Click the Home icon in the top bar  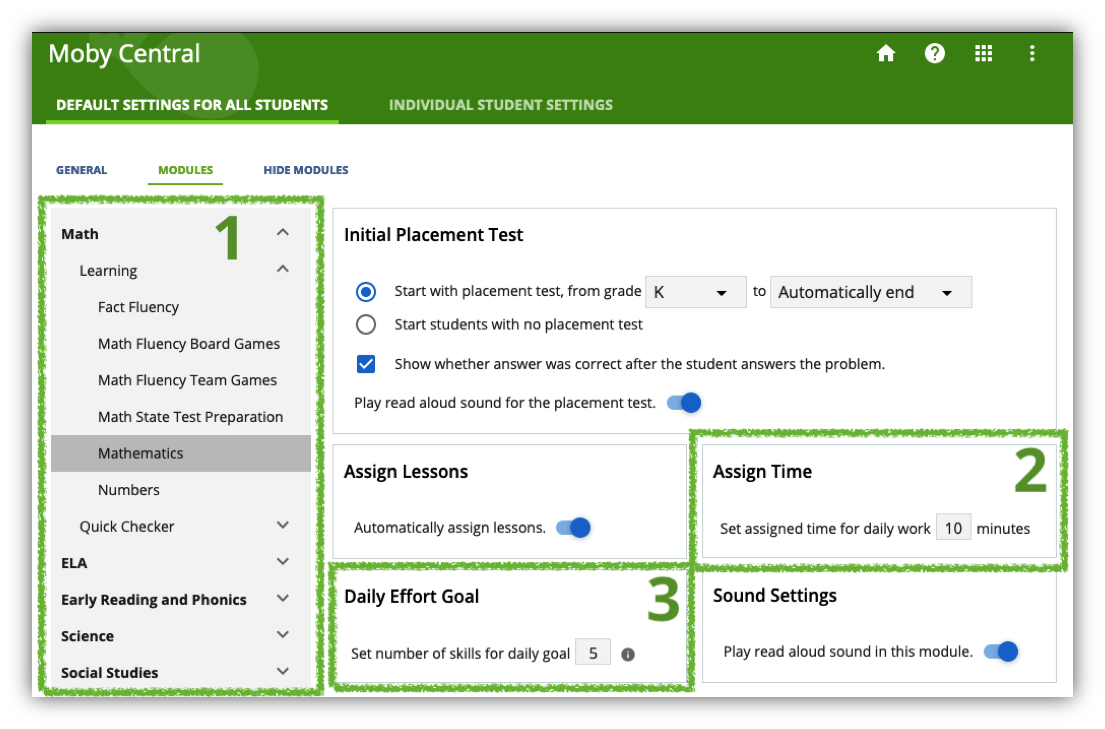[886, 53]
